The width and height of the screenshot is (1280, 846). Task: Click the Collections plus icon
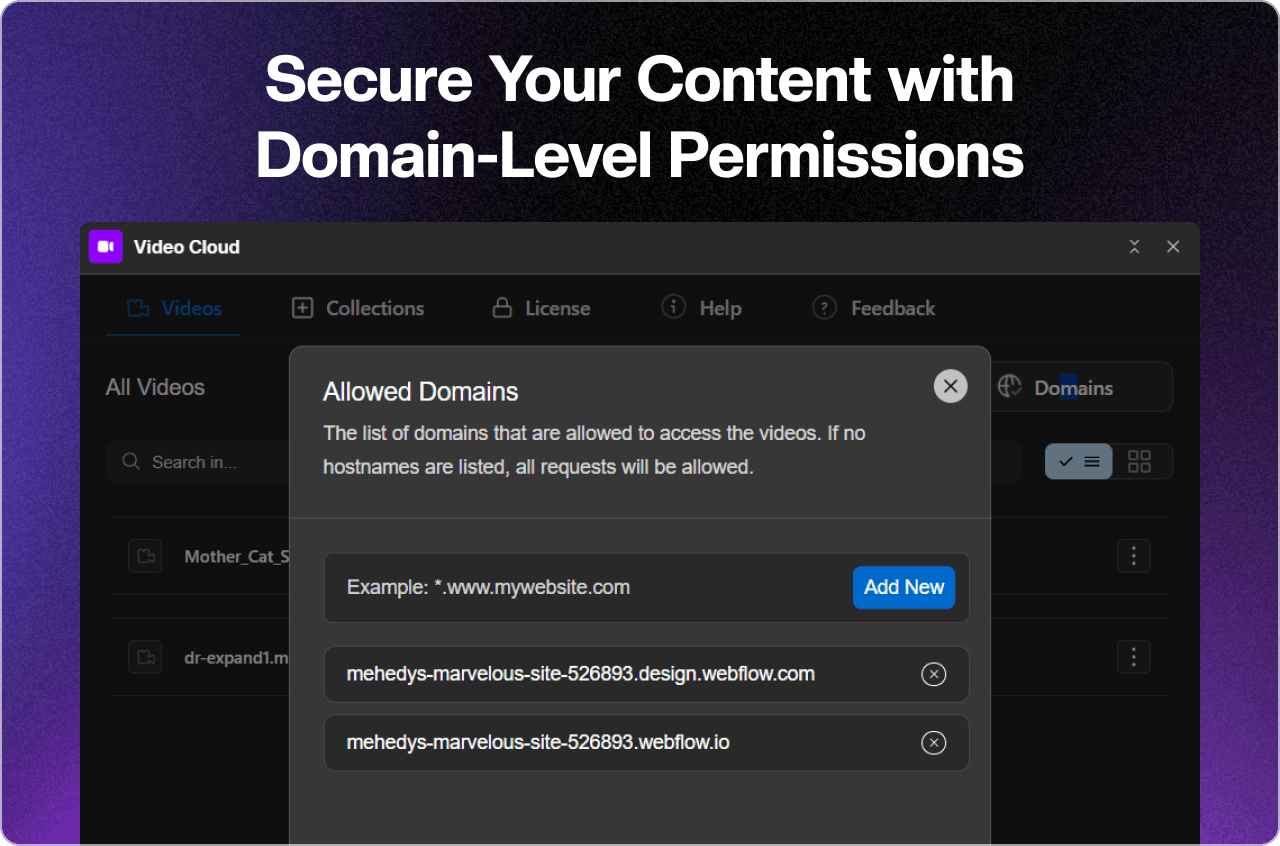(301, 308)
